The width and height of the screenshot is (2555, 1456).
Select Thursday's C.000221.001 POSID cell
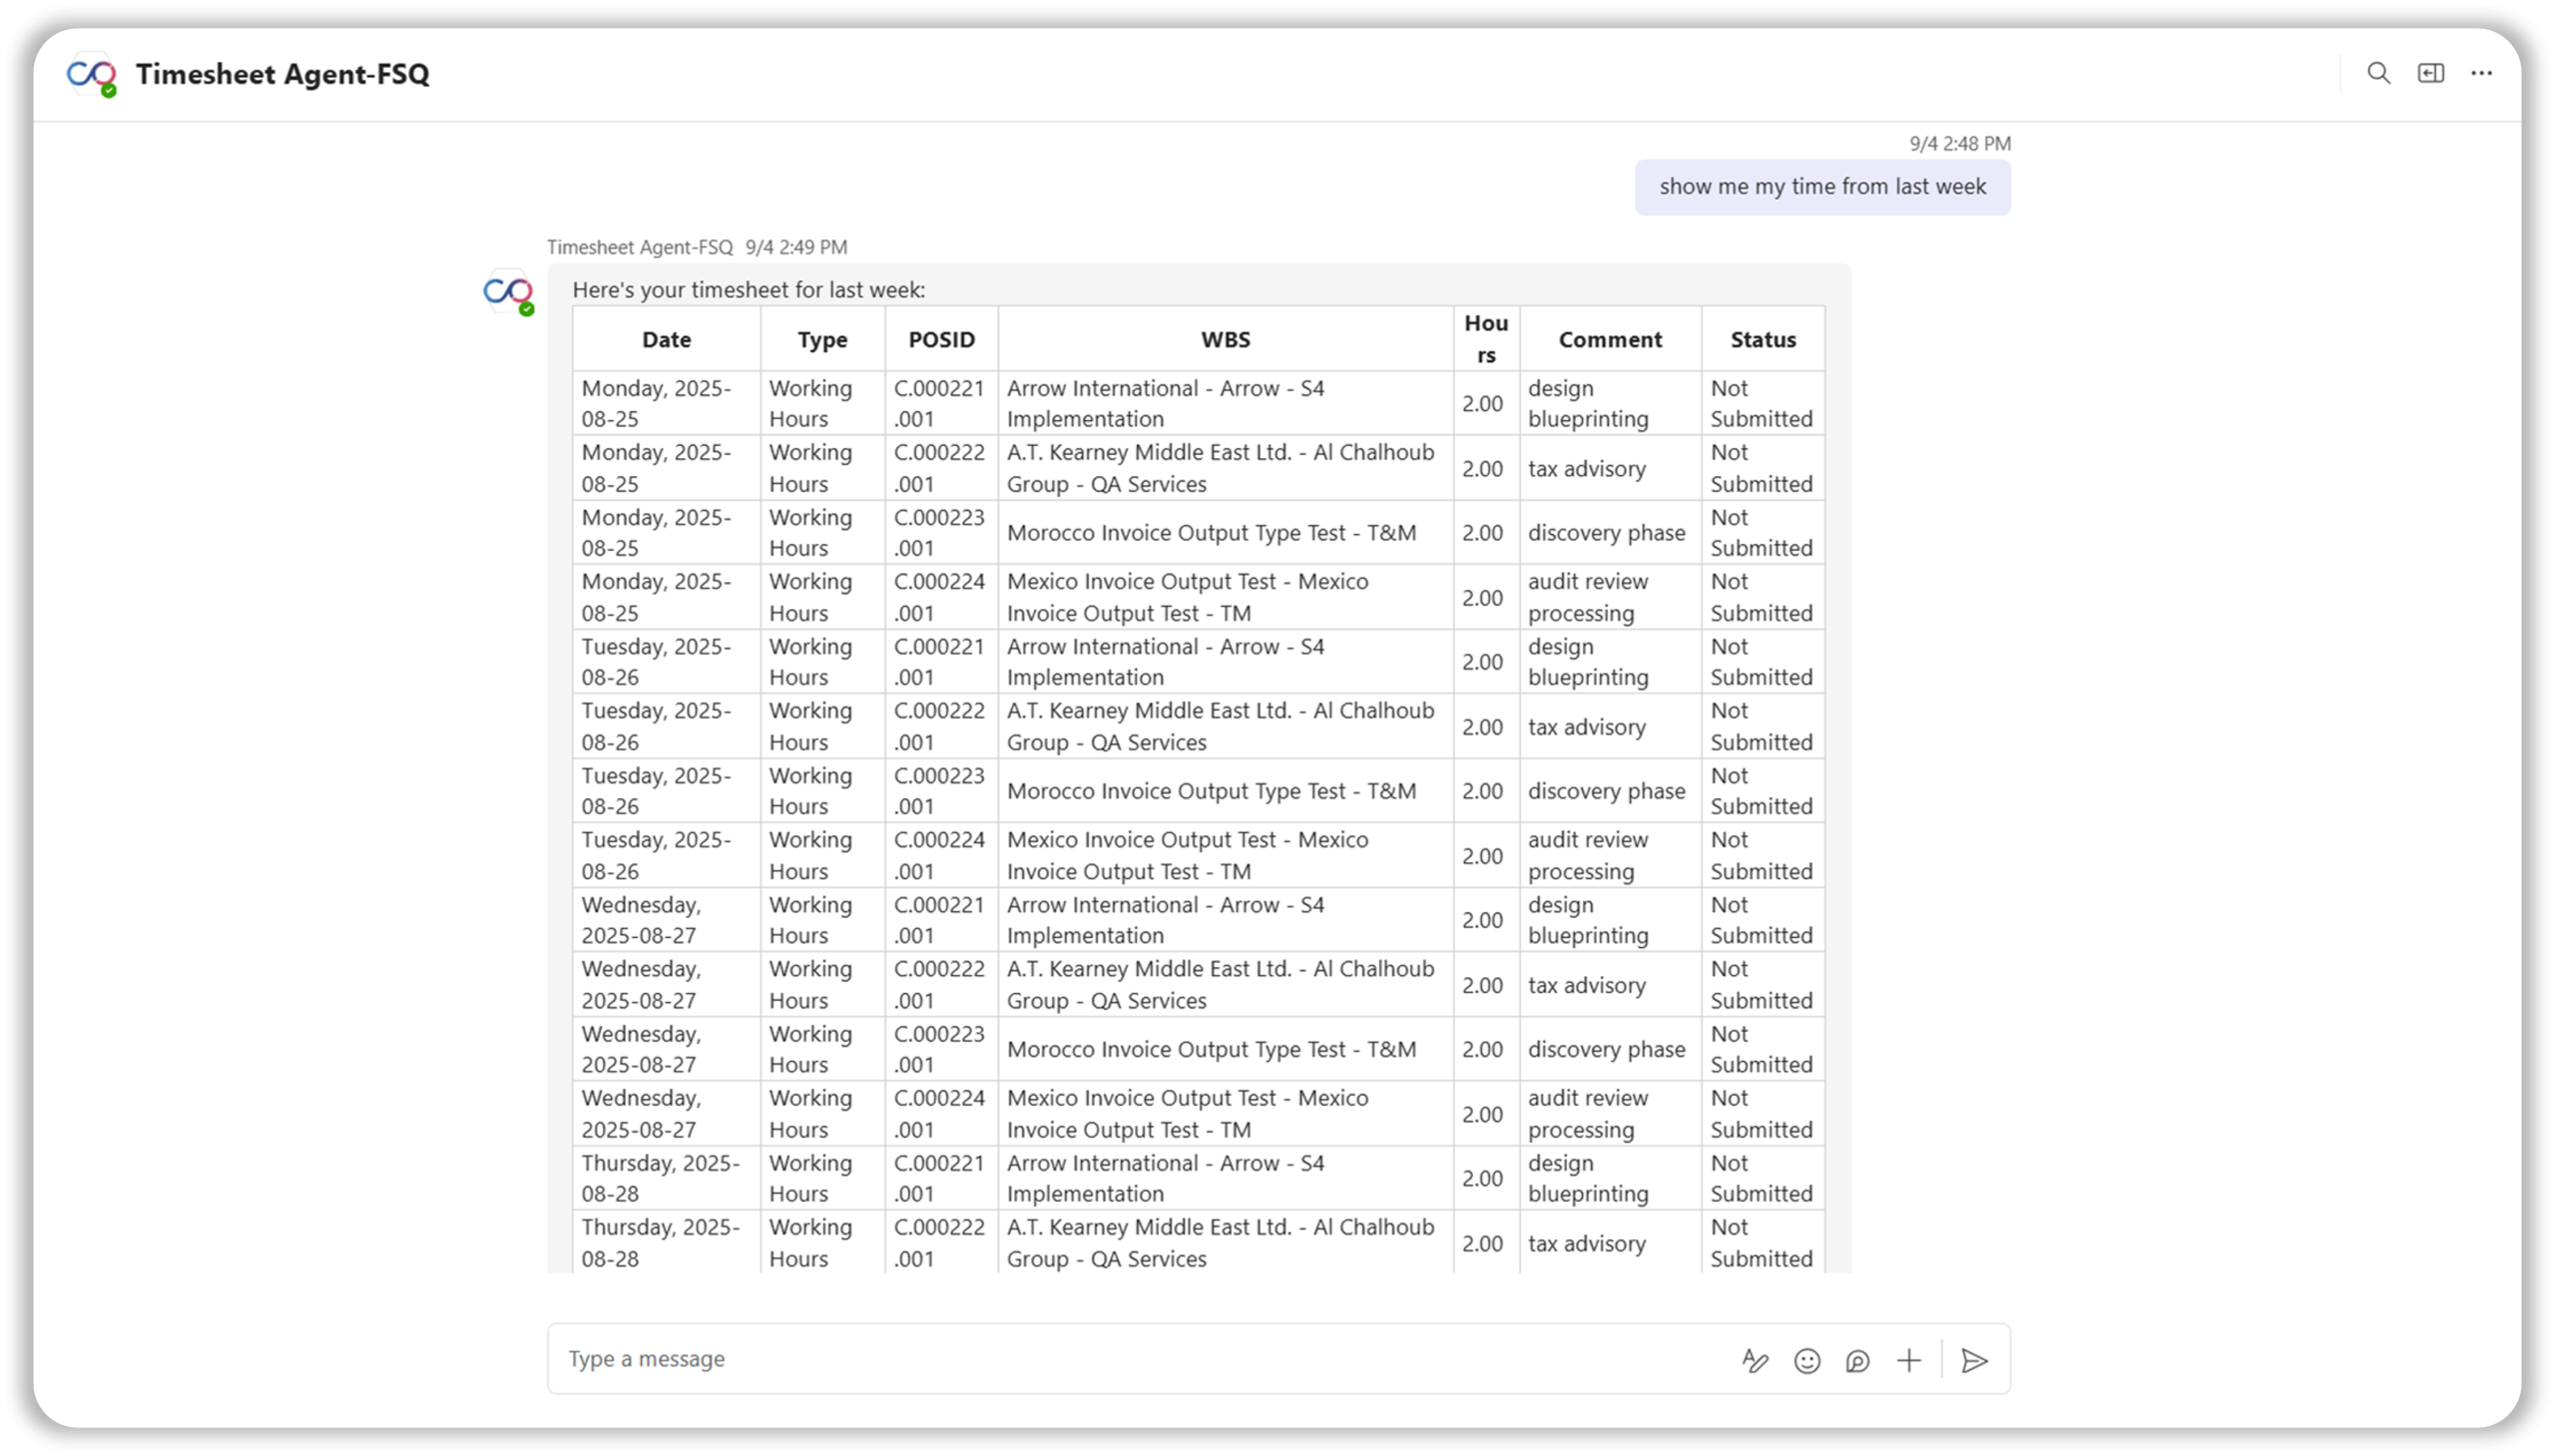pyautogui.click(x=941, y=1178)
